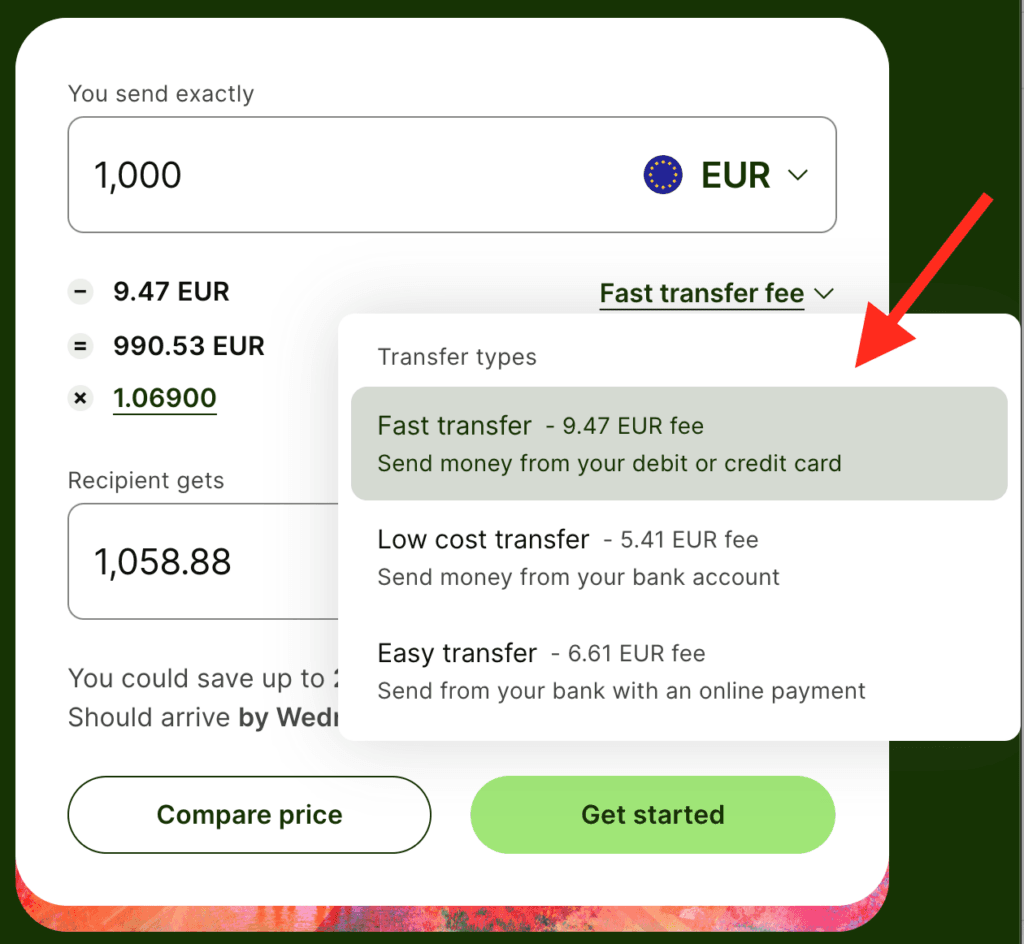Click the 'Fast transfer fee' underlined label
Viewport: 1024px width, 944px height.
click(701, 294)
